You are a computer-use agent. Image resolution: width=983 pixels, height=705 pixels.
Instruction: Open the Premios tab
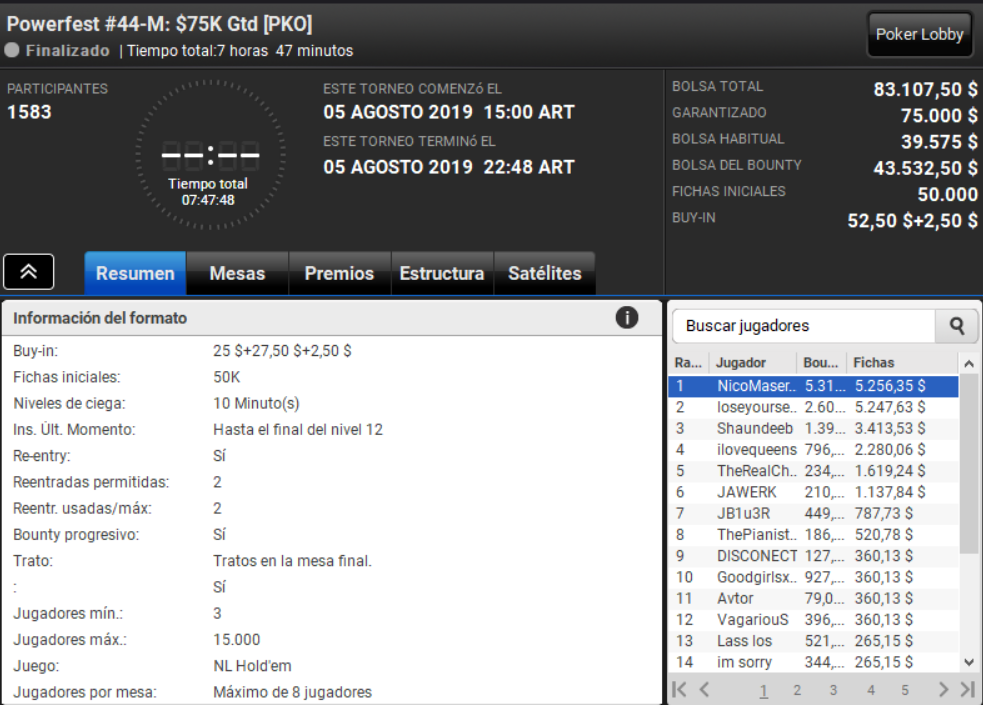click(x=339, y=273)
